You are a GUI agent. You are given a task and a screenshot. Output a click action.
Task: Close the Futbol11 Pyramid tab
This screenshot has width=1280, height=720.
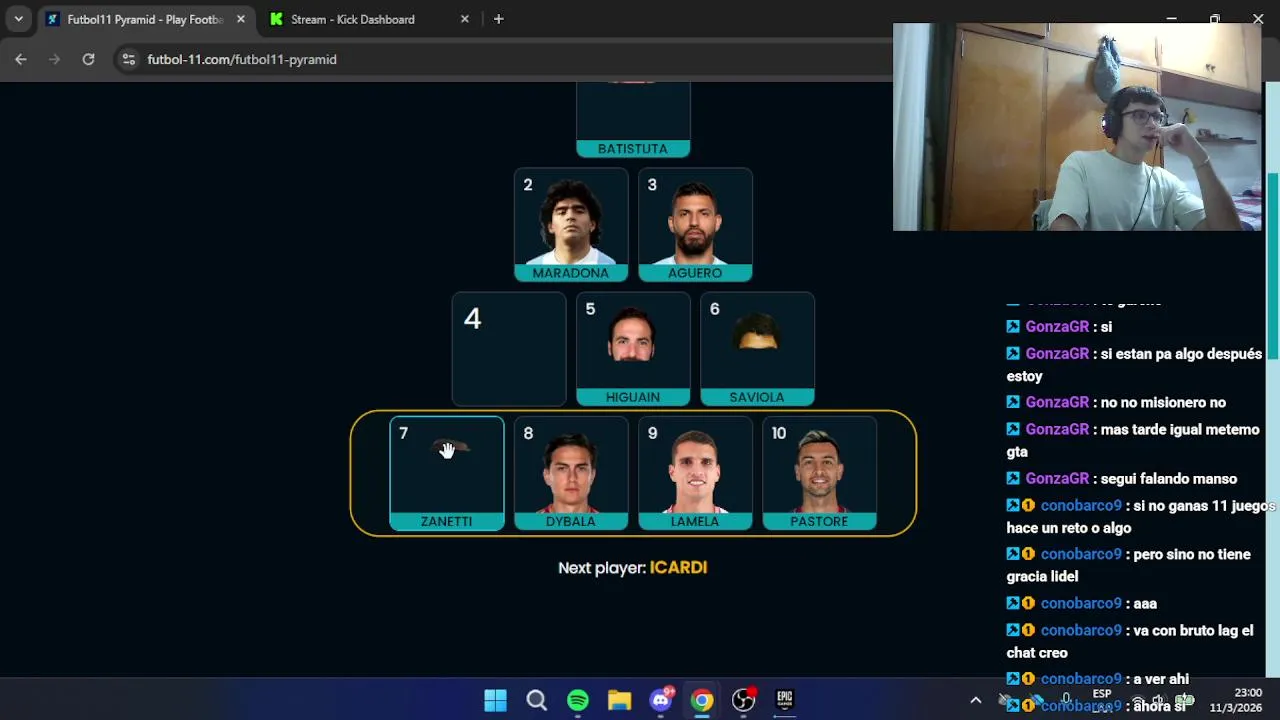[240, 19]
